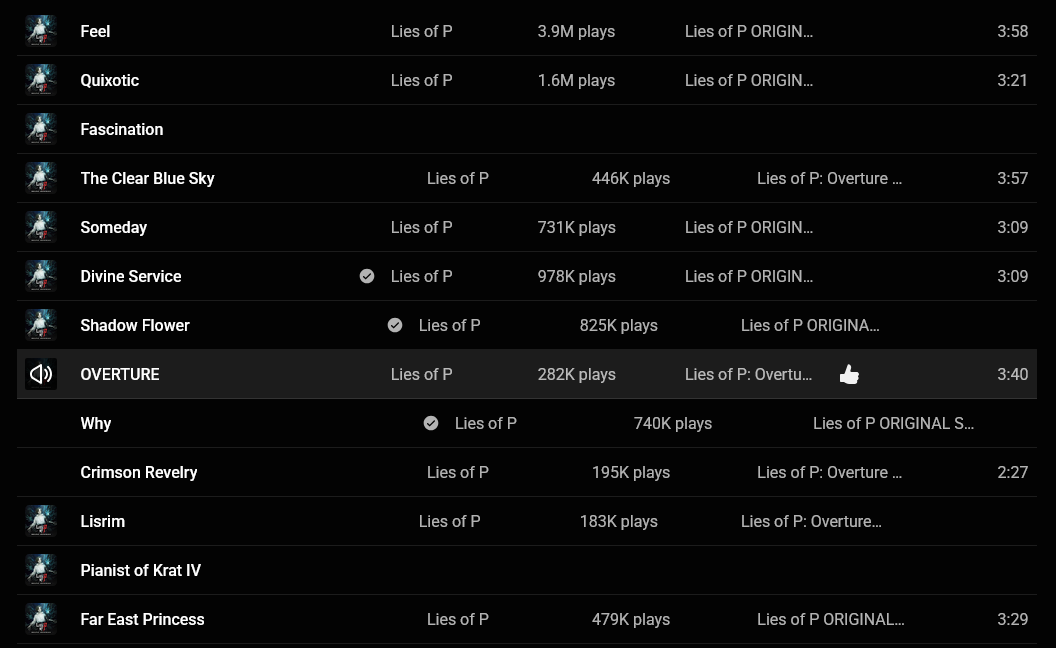Viewport: 1056px width, 648px height.
Task: Select the Fascination track title
Action: (x=122, y=129)
